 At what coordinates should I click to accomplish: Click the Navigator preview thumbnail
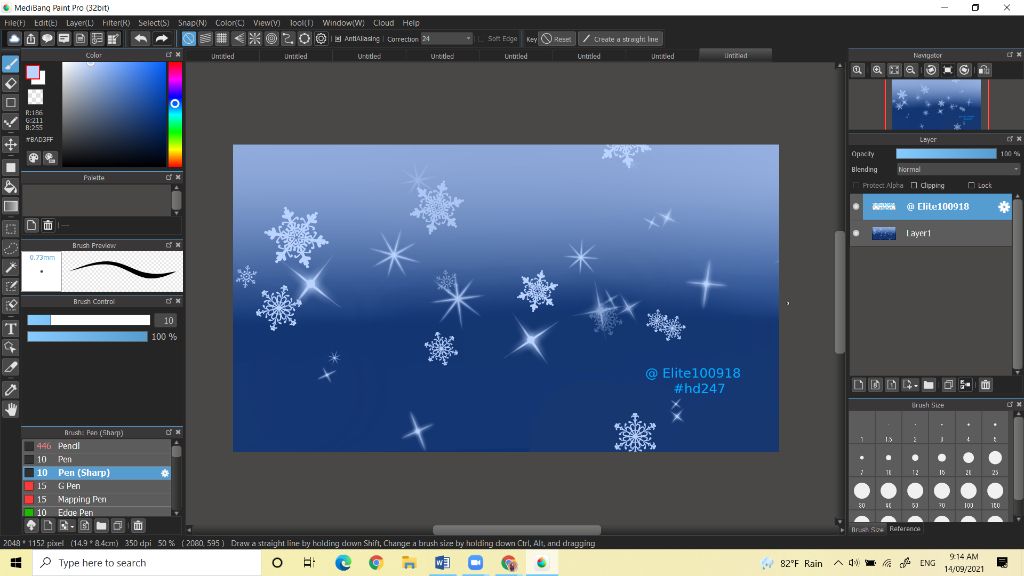pyautogui.click(x=936, y=104)
